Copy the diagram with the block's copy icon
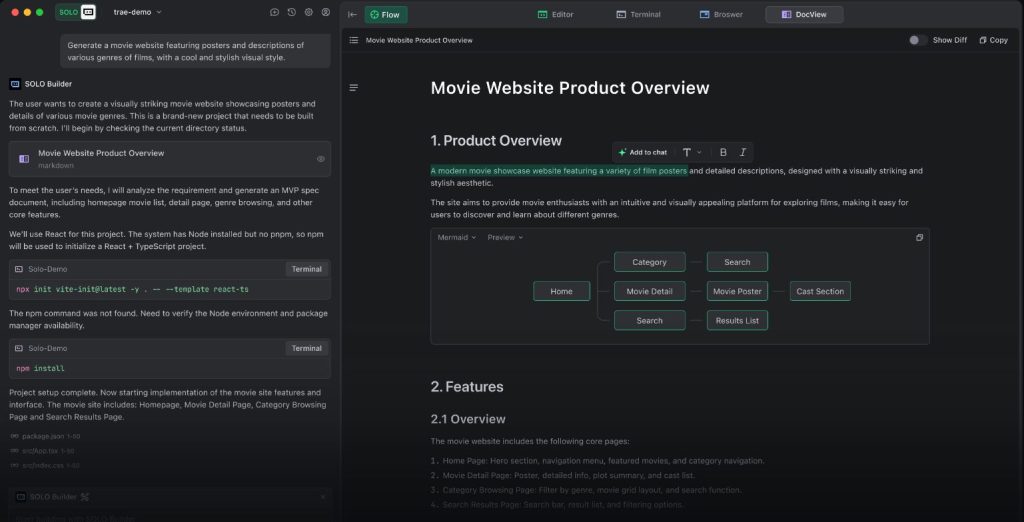The image size is (1024, 522). point(919,238)
